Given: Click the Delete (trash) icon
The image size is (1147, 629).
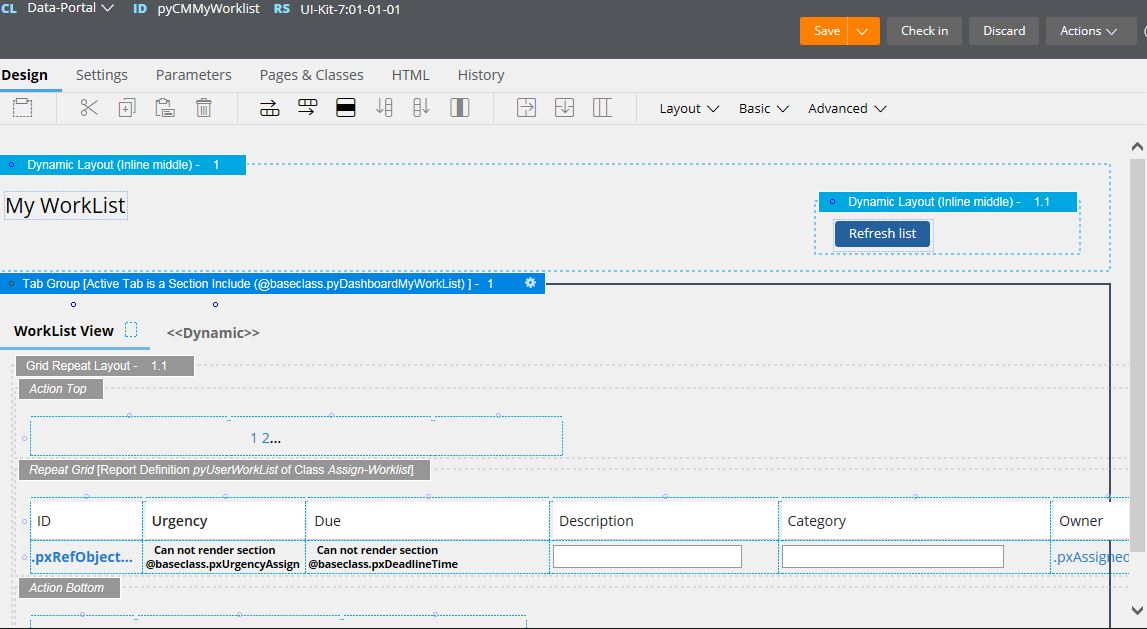Looking at the screenshot, I should pos(204,108).
